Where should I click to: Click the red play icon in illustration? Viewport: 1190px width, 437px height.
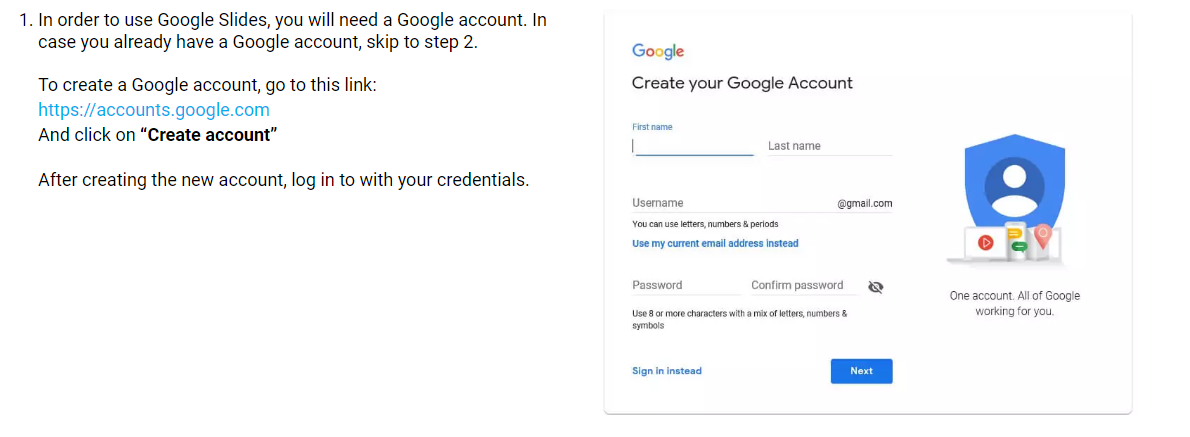click(985, 242)
